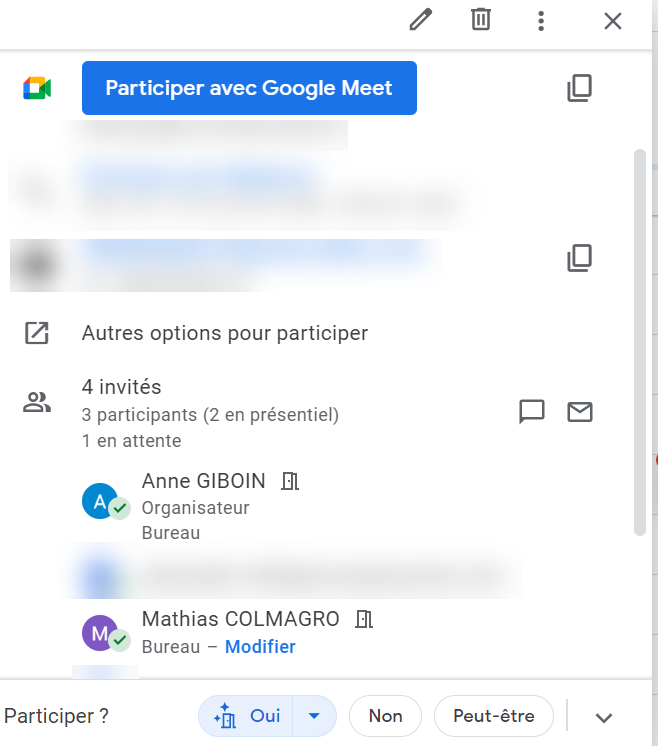Click Mathias COLMAGRO's avatar
The height and width of the screenshot is (746, 658).
pos(99,633)
